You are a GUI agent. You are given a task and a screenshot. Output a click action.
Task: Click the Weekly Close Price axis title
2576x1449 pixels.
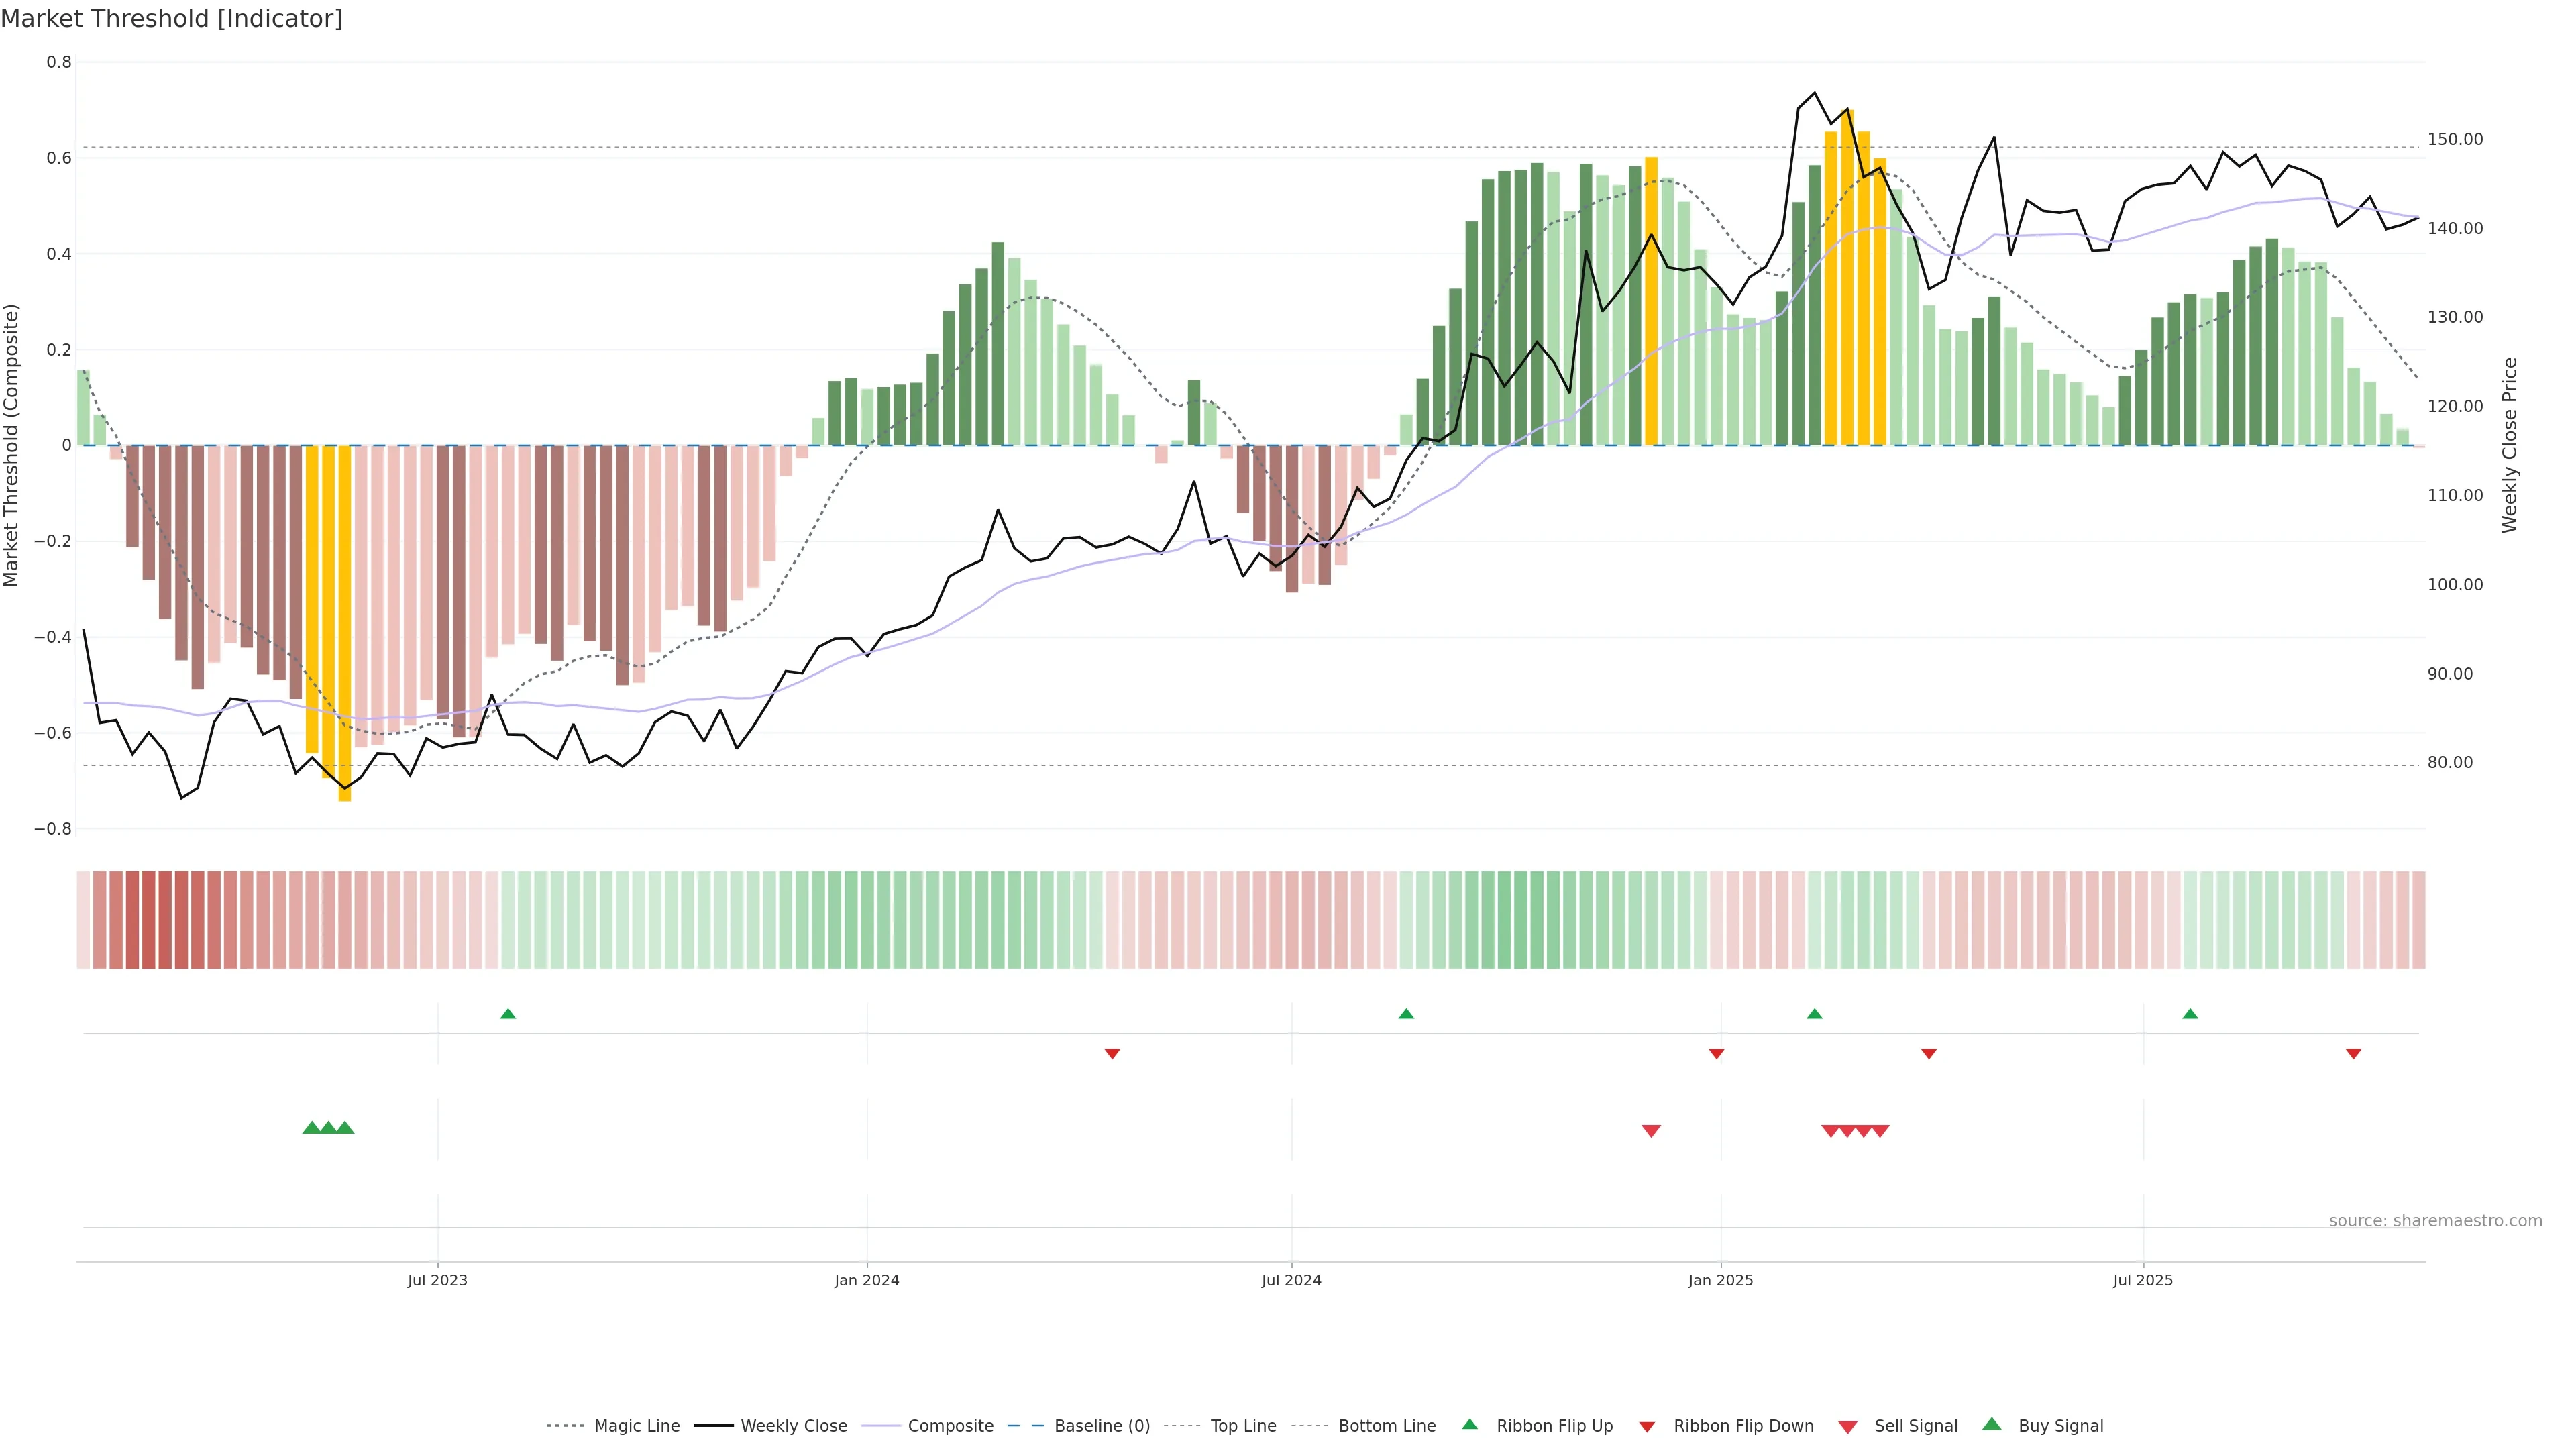click(2510, 445)
